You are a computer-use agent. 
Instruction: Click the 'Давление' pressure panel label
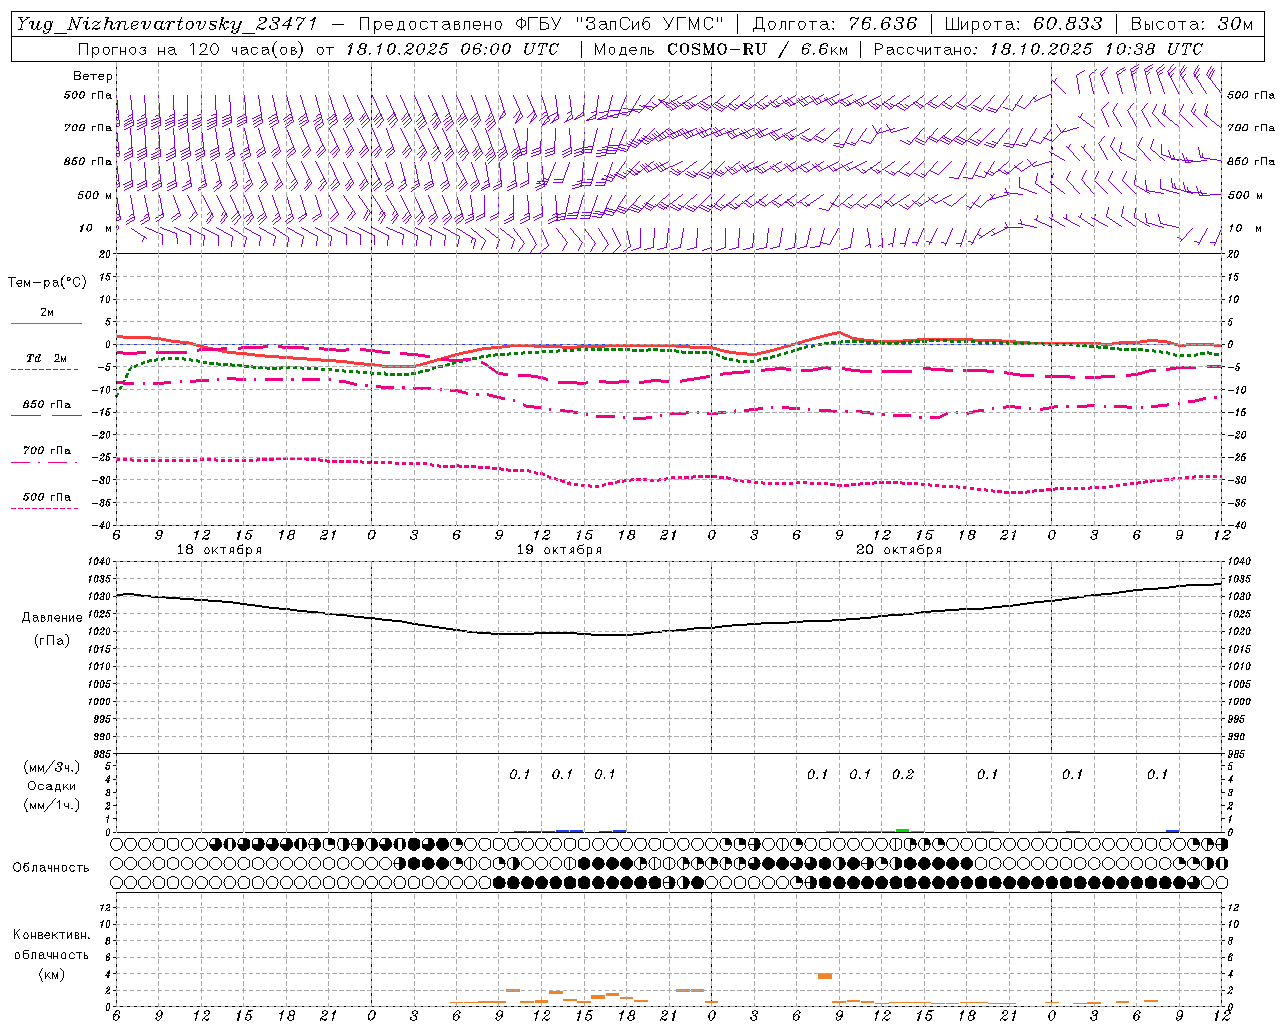coord(52,618)
